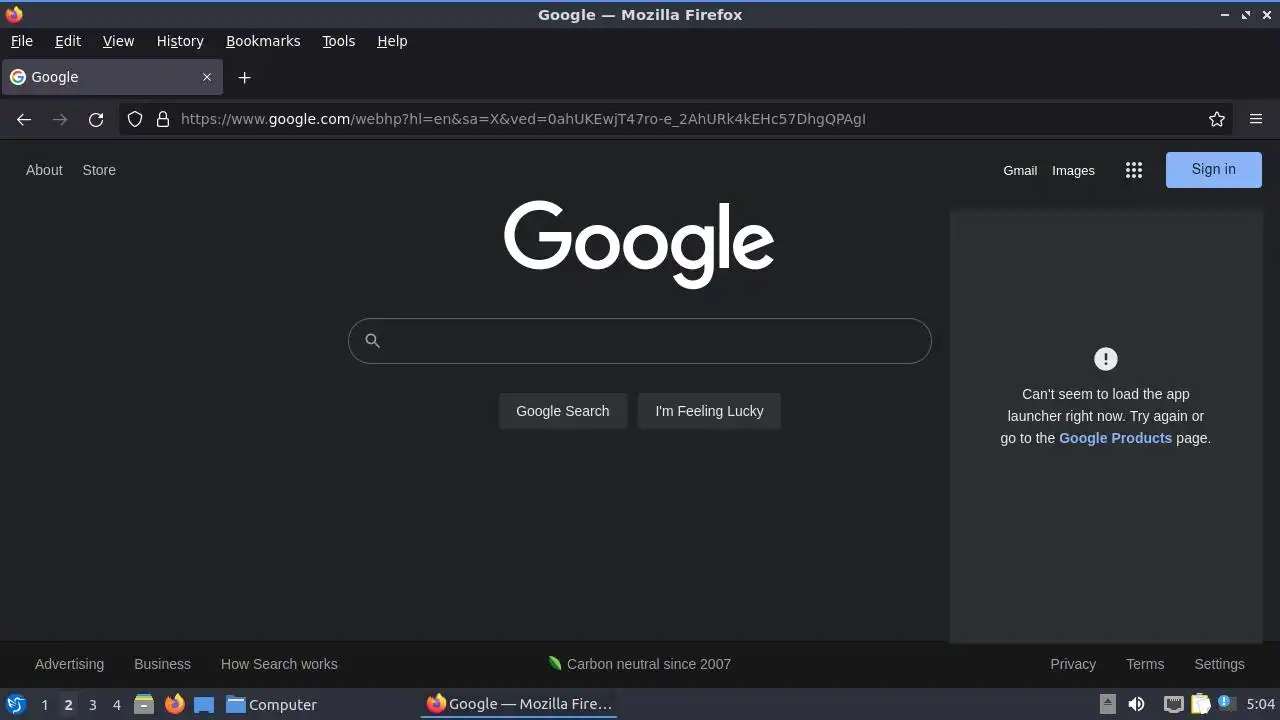Screen dimensions: 1280x720
Task: Click the Sign in button
Action: [x=1214, y=169]
